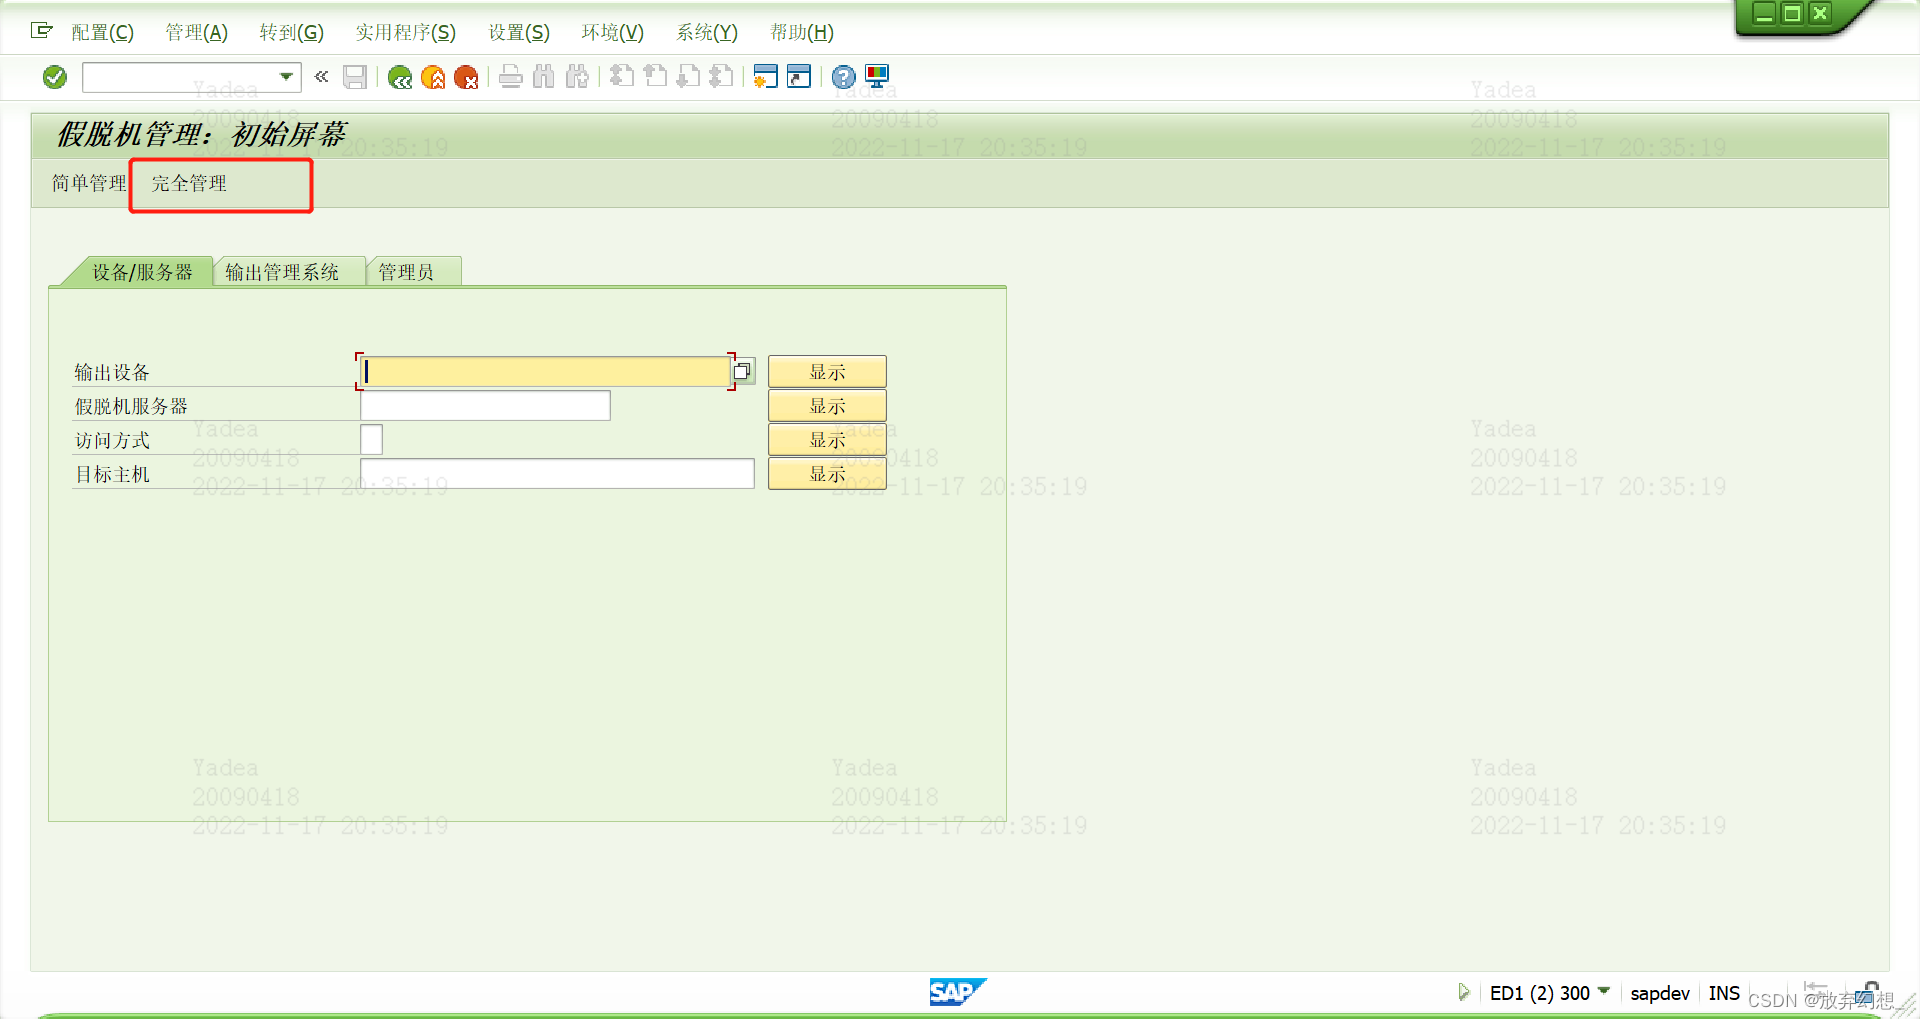1920x1019 pixels.
Task: Expand the status bar triangle icon
Action: (1464, 992)
